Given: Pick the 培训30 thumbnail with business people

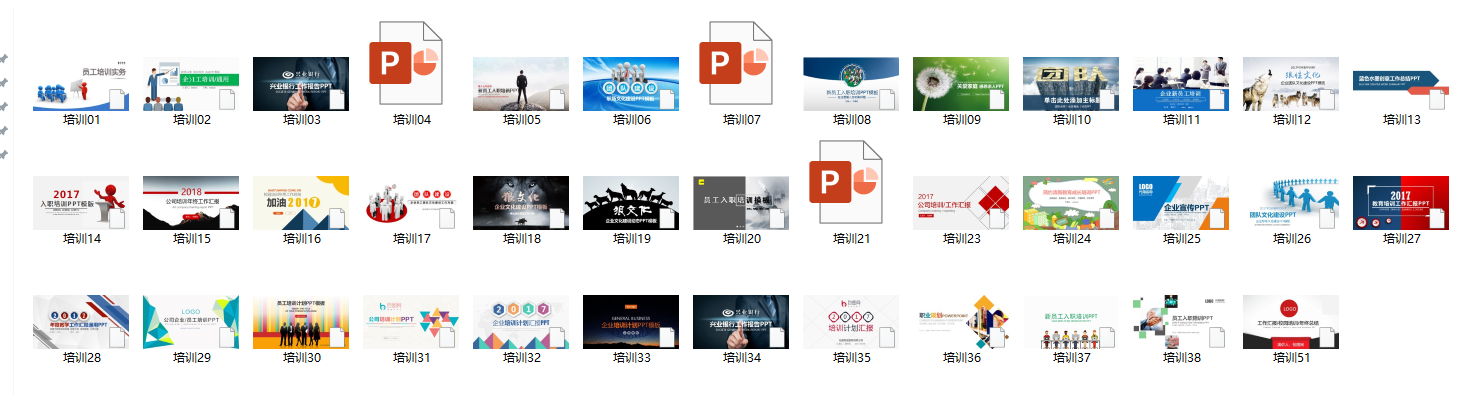Looking at the screenshot, I should tap(301, 322).
